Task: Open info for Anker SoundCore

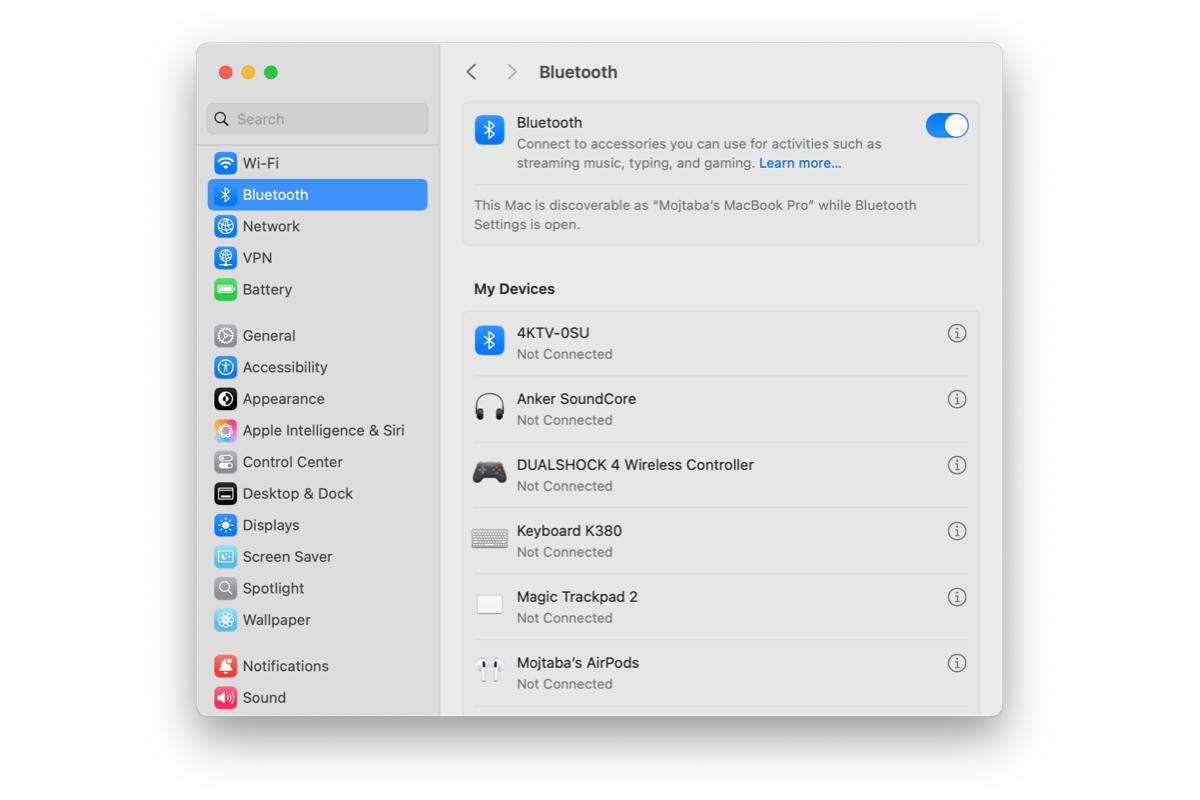Action: point(957,399)
